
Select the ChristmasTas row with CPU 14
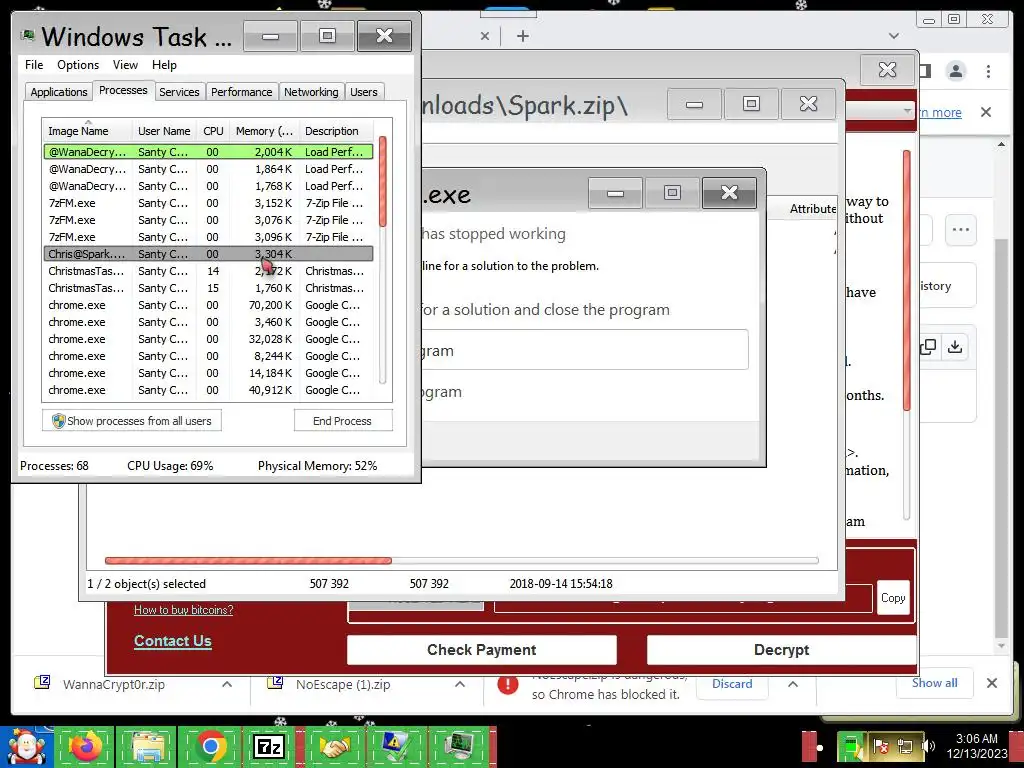pos(208,271)
